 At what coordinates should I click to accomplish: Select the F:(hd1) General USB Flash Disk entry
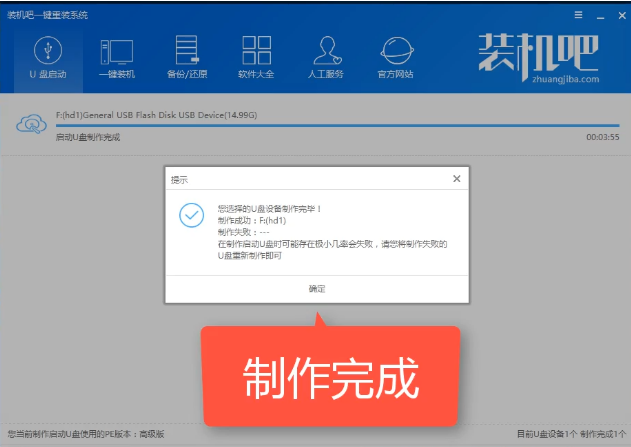155,115
